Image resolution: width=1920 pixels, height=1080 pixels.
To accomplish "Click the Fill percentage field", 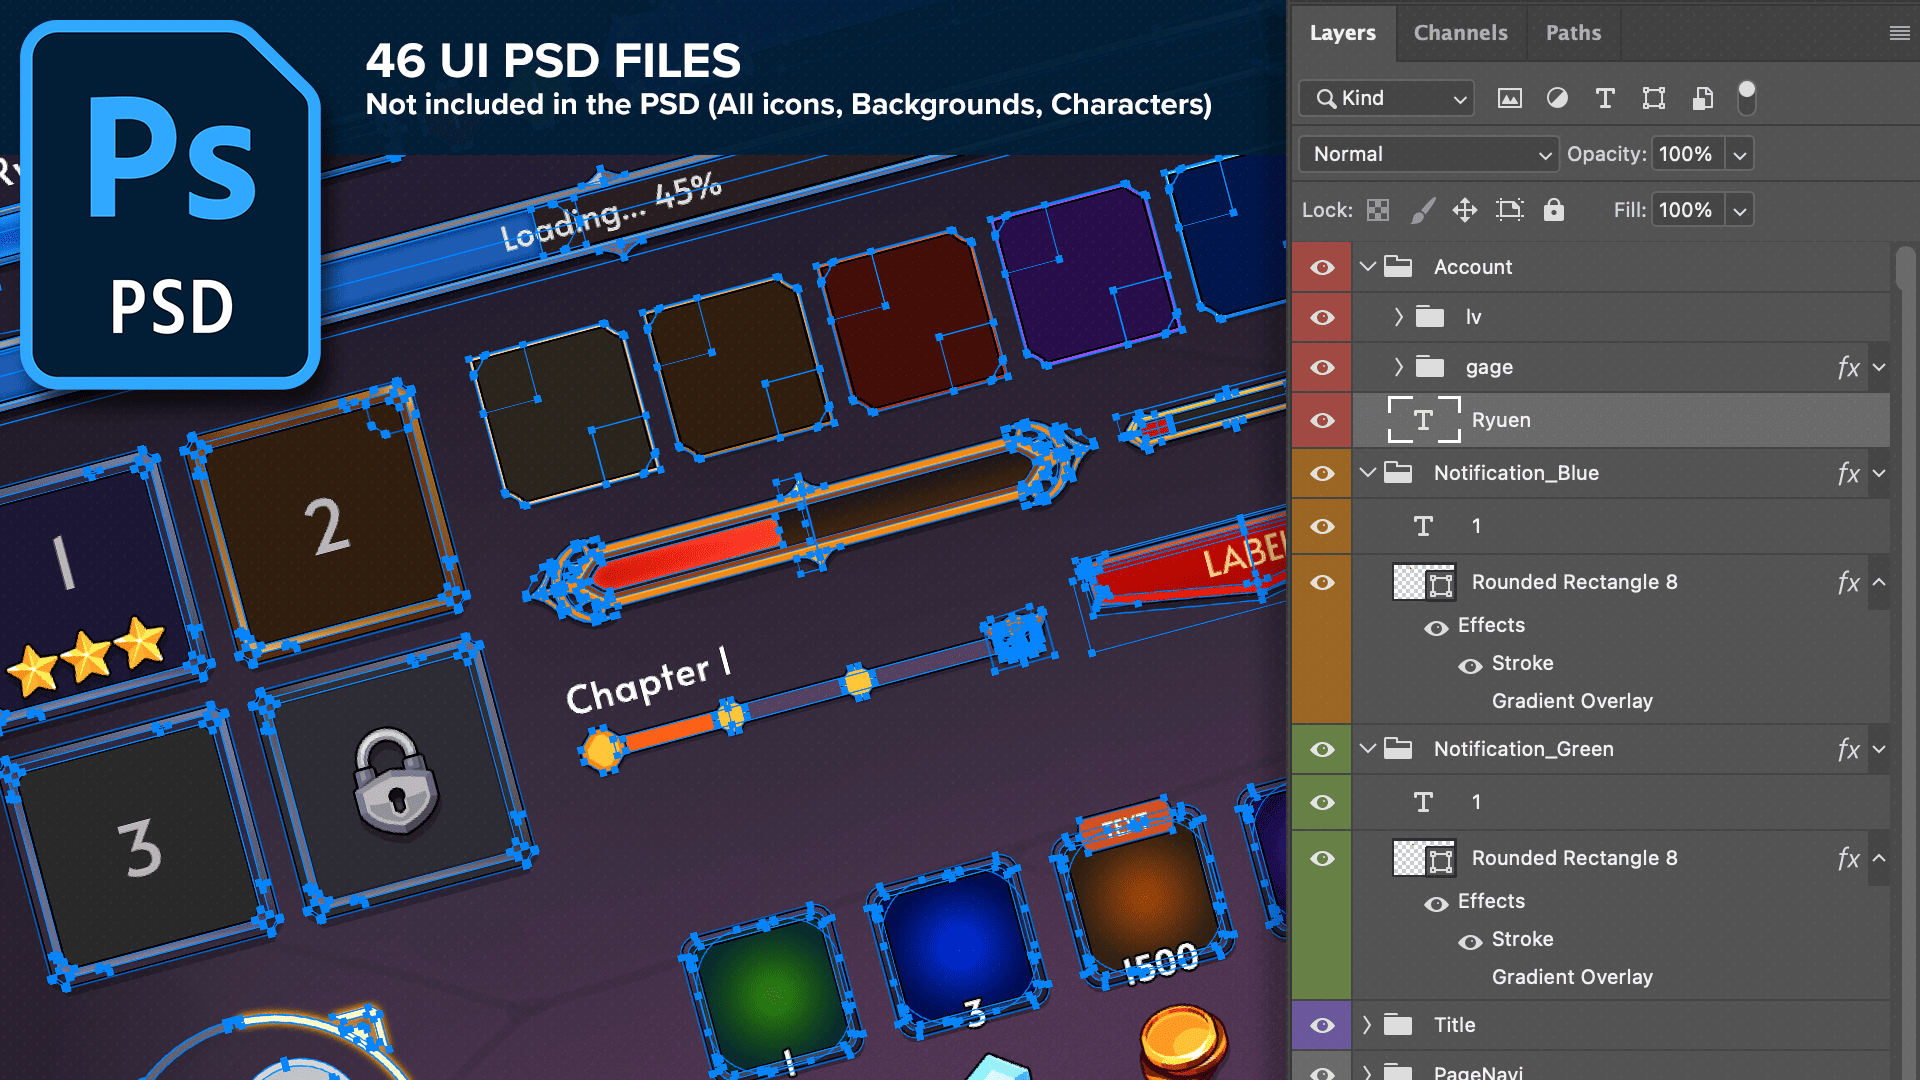I will (1686, 210).
